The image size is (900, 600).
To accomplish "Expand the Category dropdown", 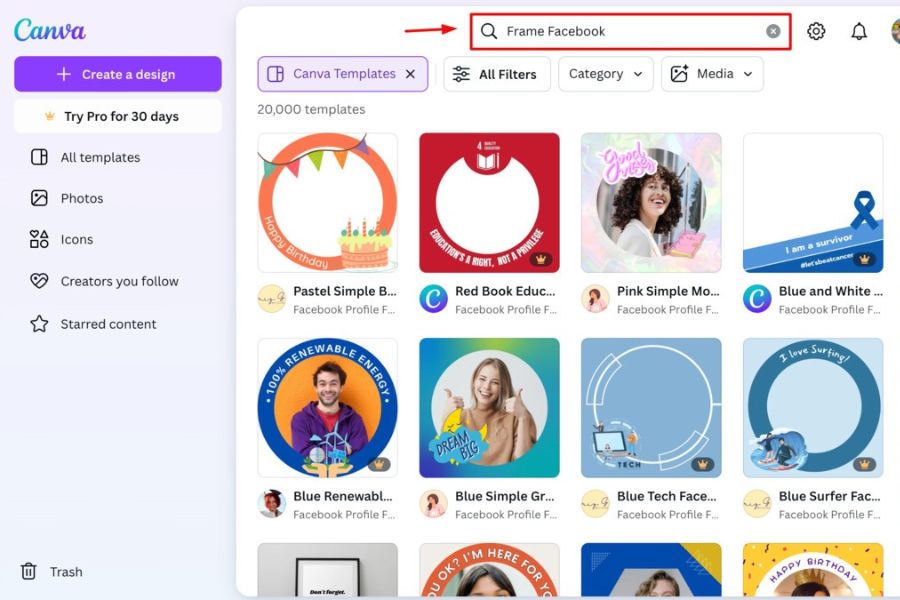I will pos(606,74).
